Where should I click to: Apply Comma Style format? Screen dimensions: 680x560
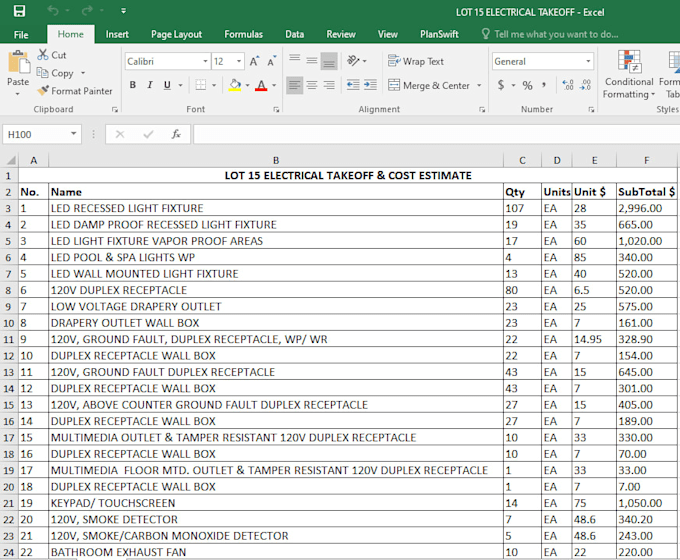point(544,85)
